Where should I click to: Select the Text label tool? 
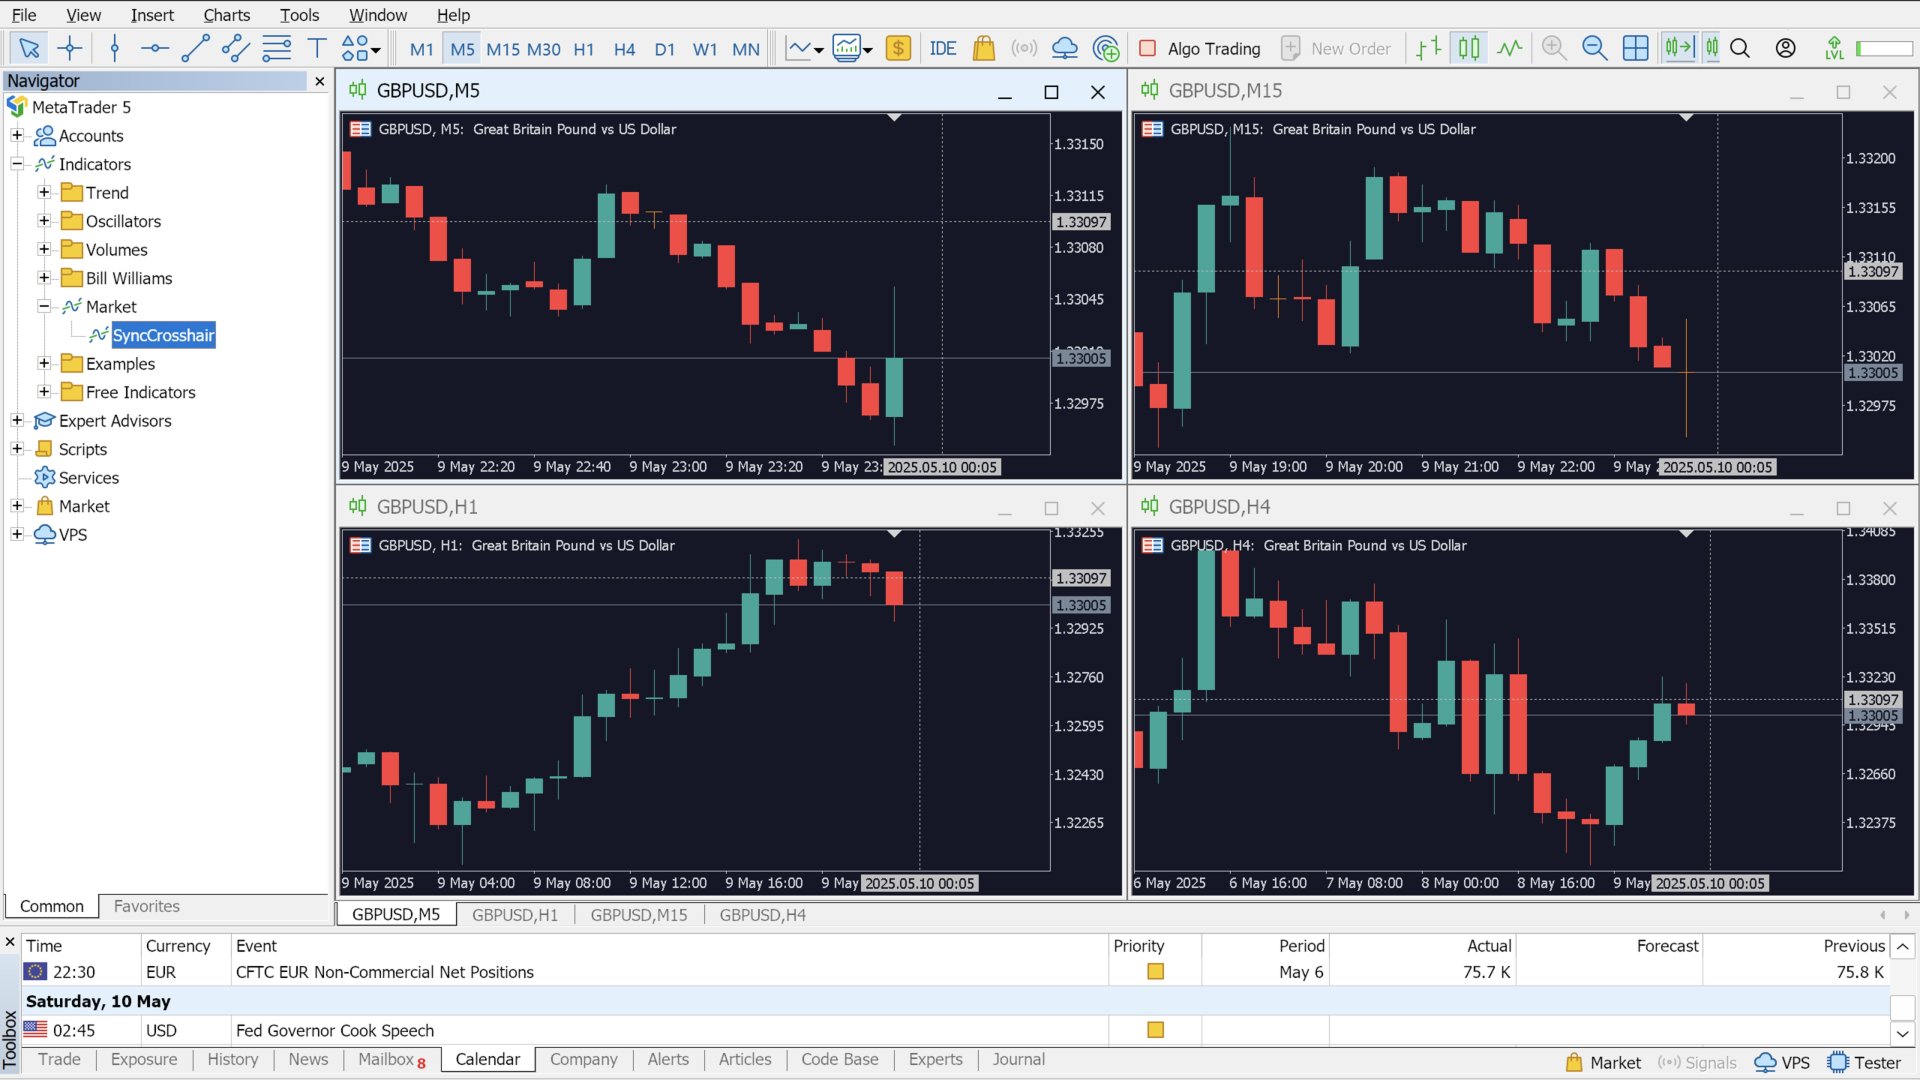[x=317, y=48]
